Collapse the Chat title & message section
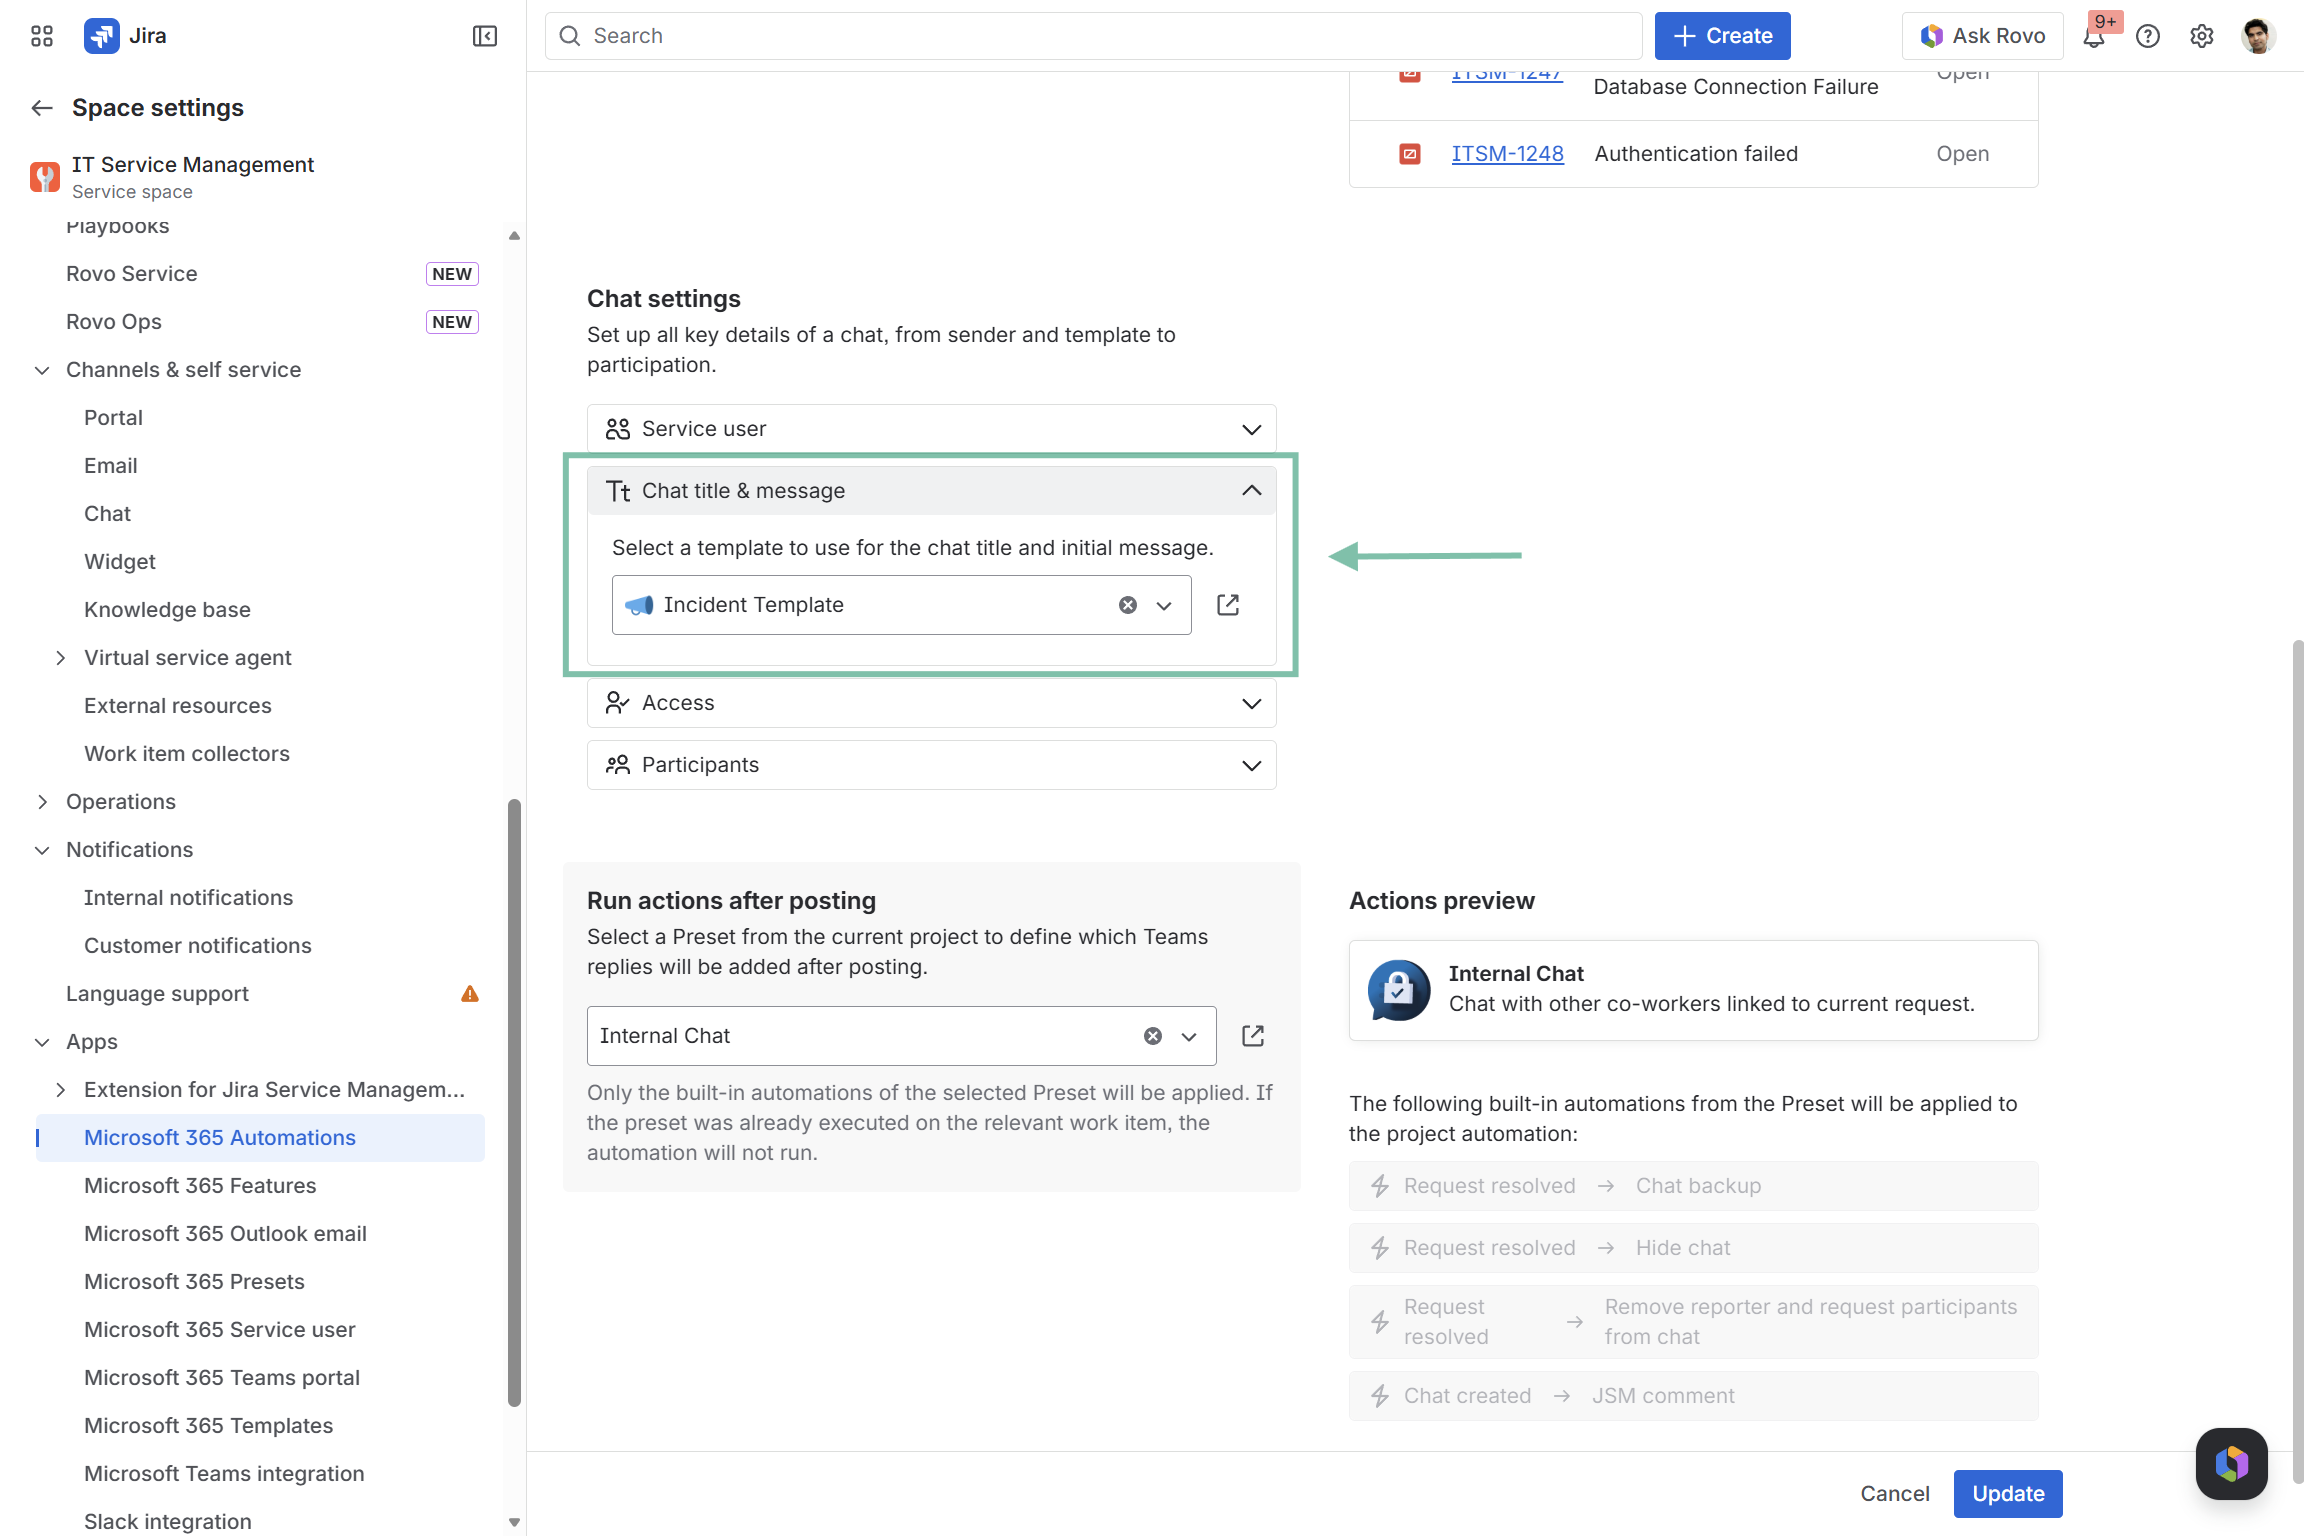Screen dimensions: 2304x1536 pos(1251,491)
